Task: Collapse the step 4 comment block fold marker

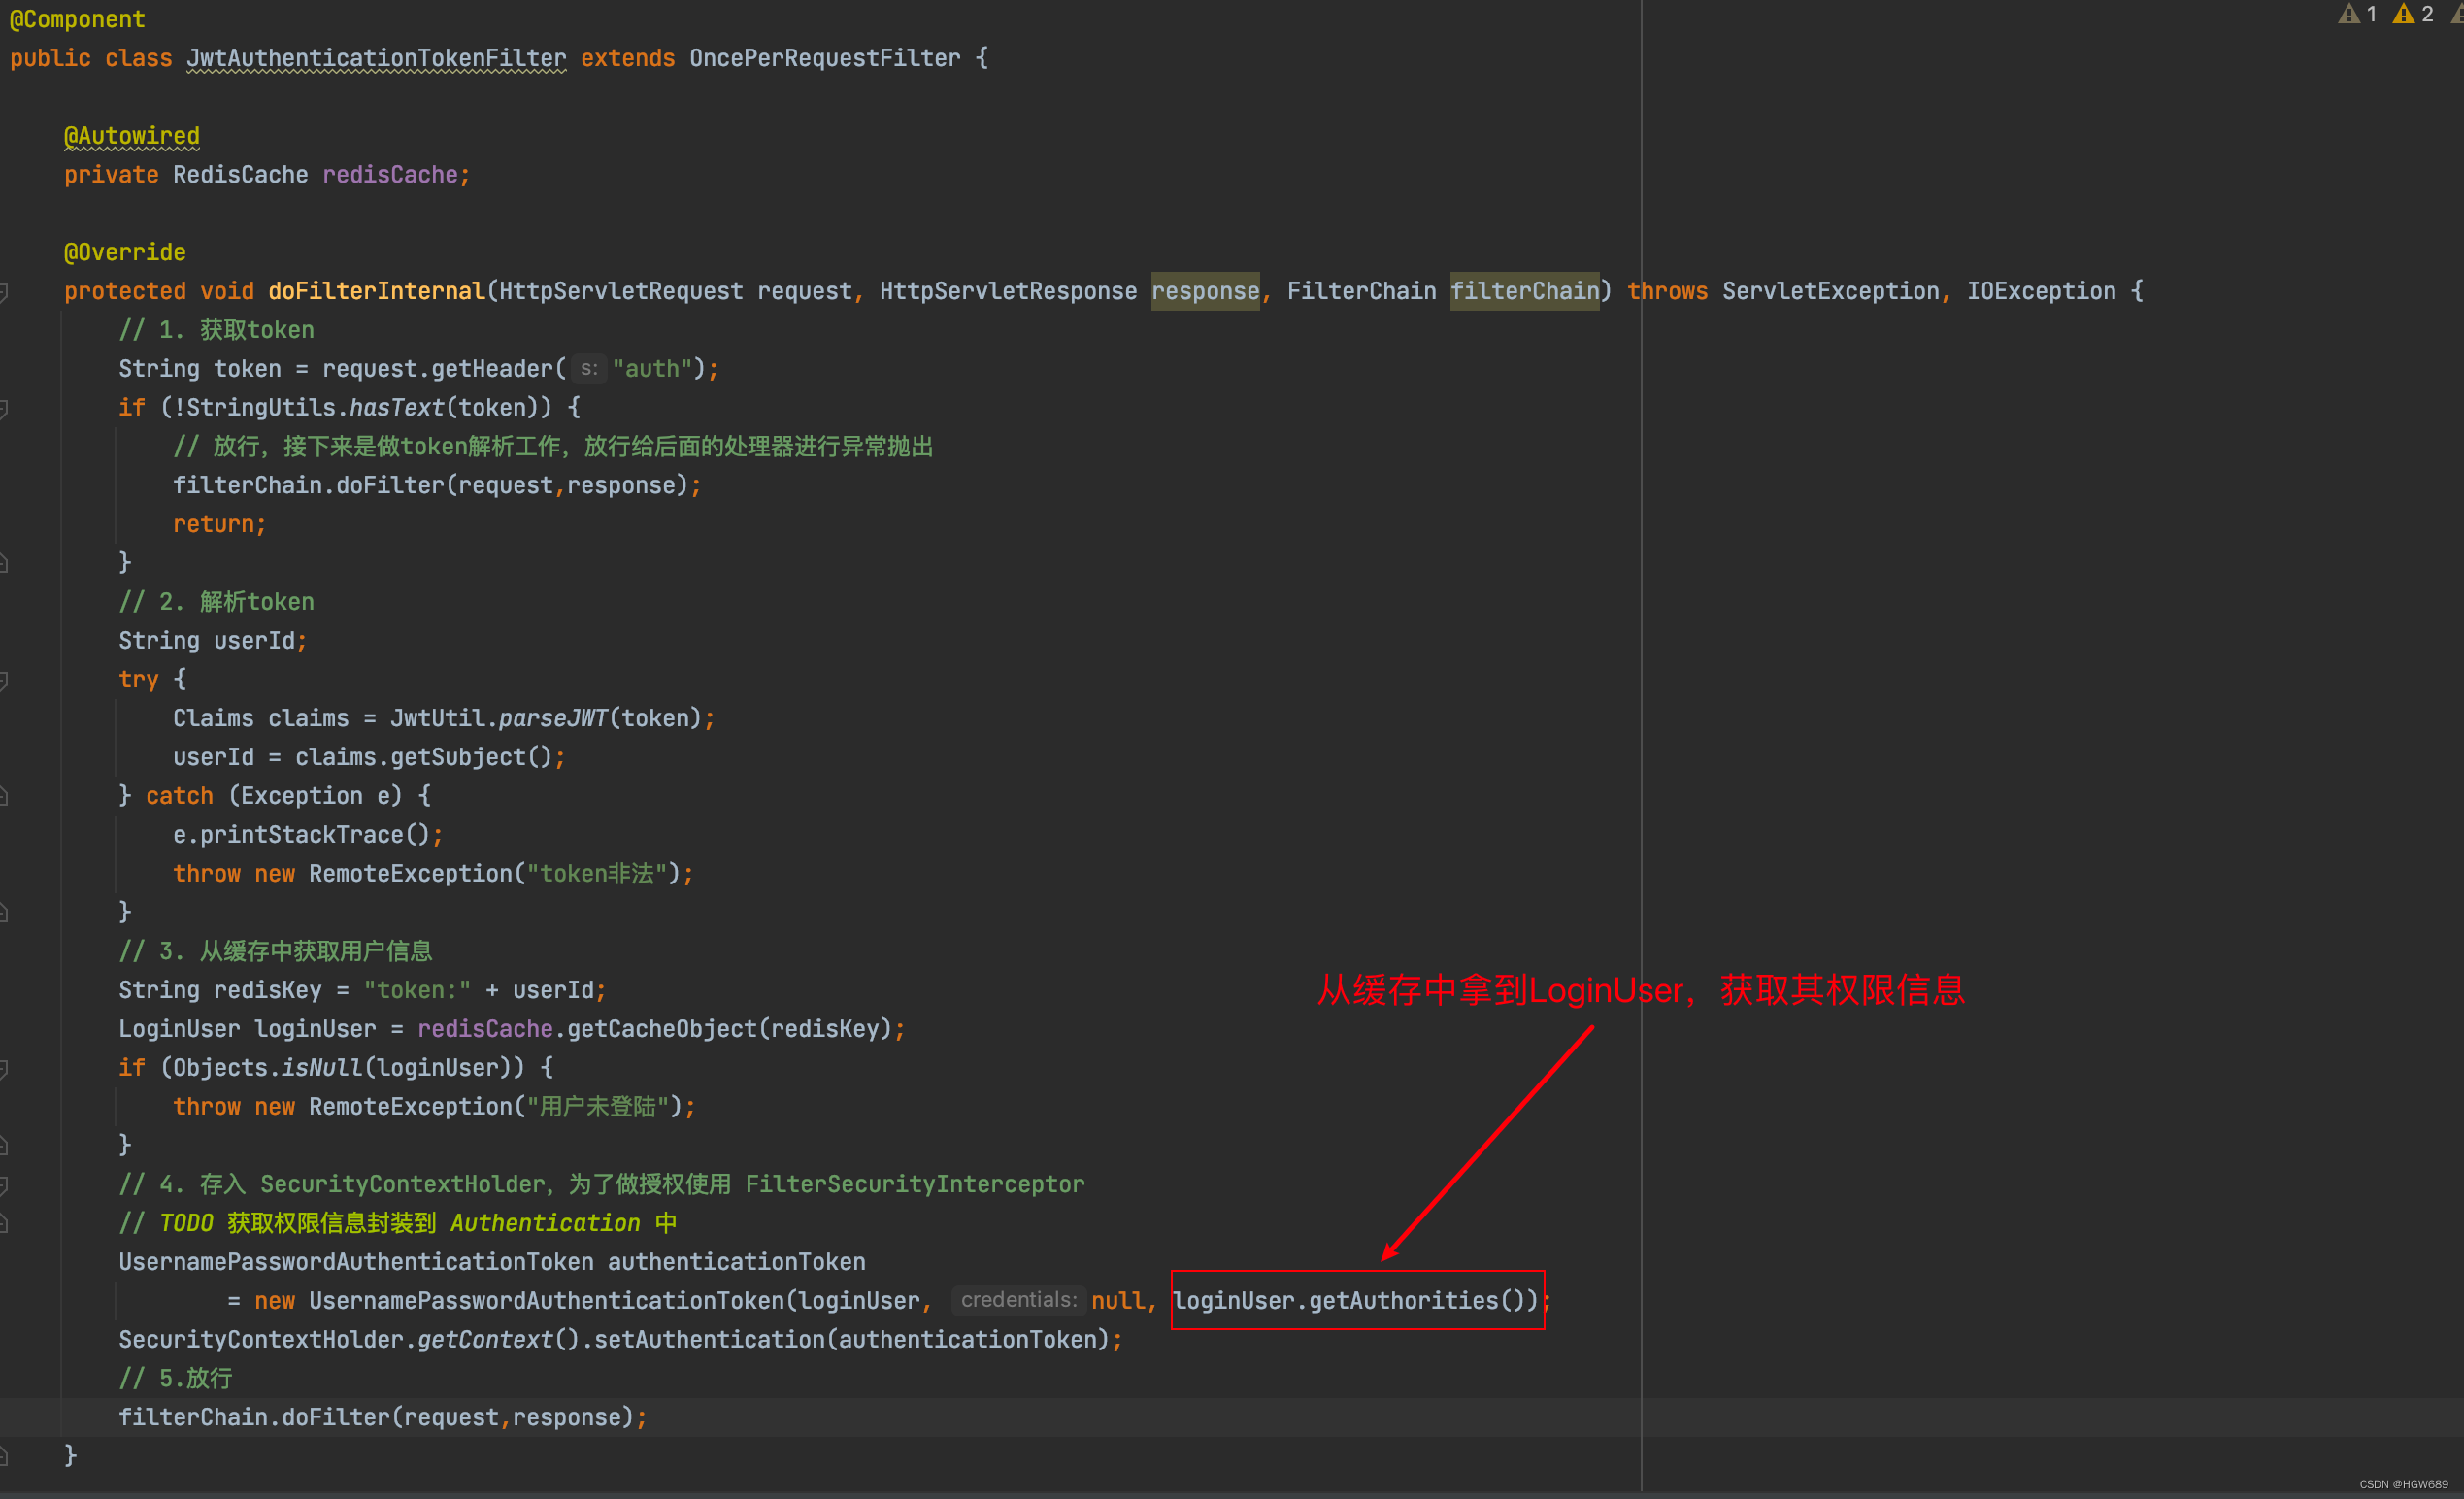Action: pos(4,1185)
